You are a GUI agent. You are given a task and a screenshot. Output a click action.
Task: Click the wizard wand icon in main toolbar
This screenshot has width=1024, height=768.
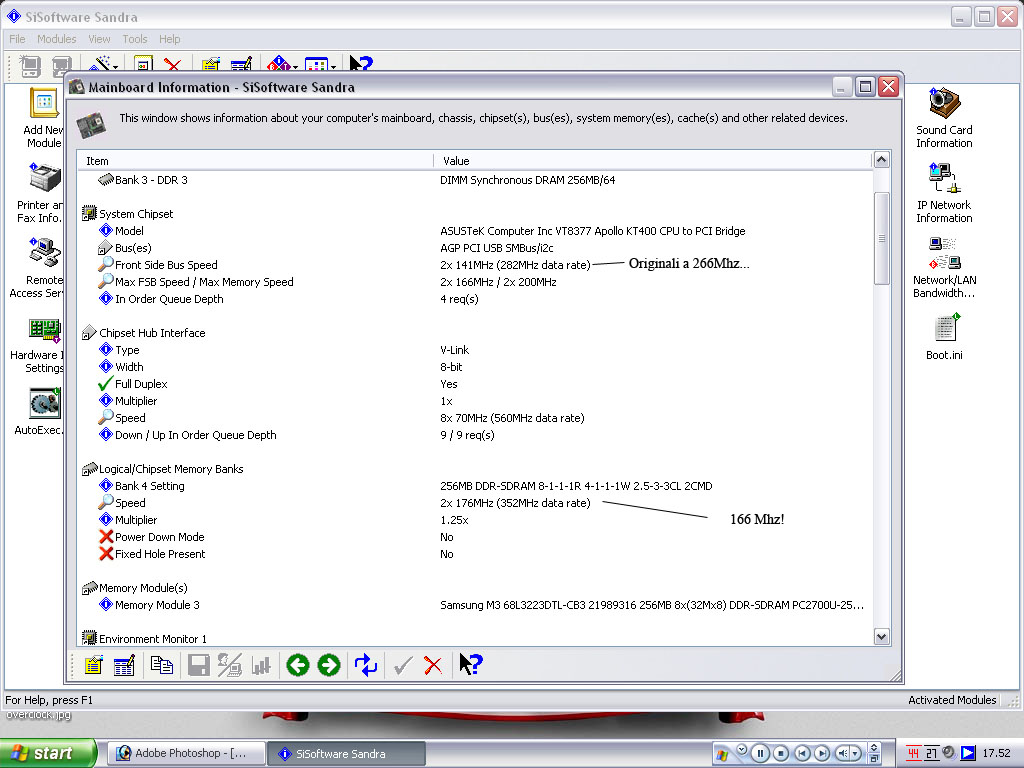101,64
